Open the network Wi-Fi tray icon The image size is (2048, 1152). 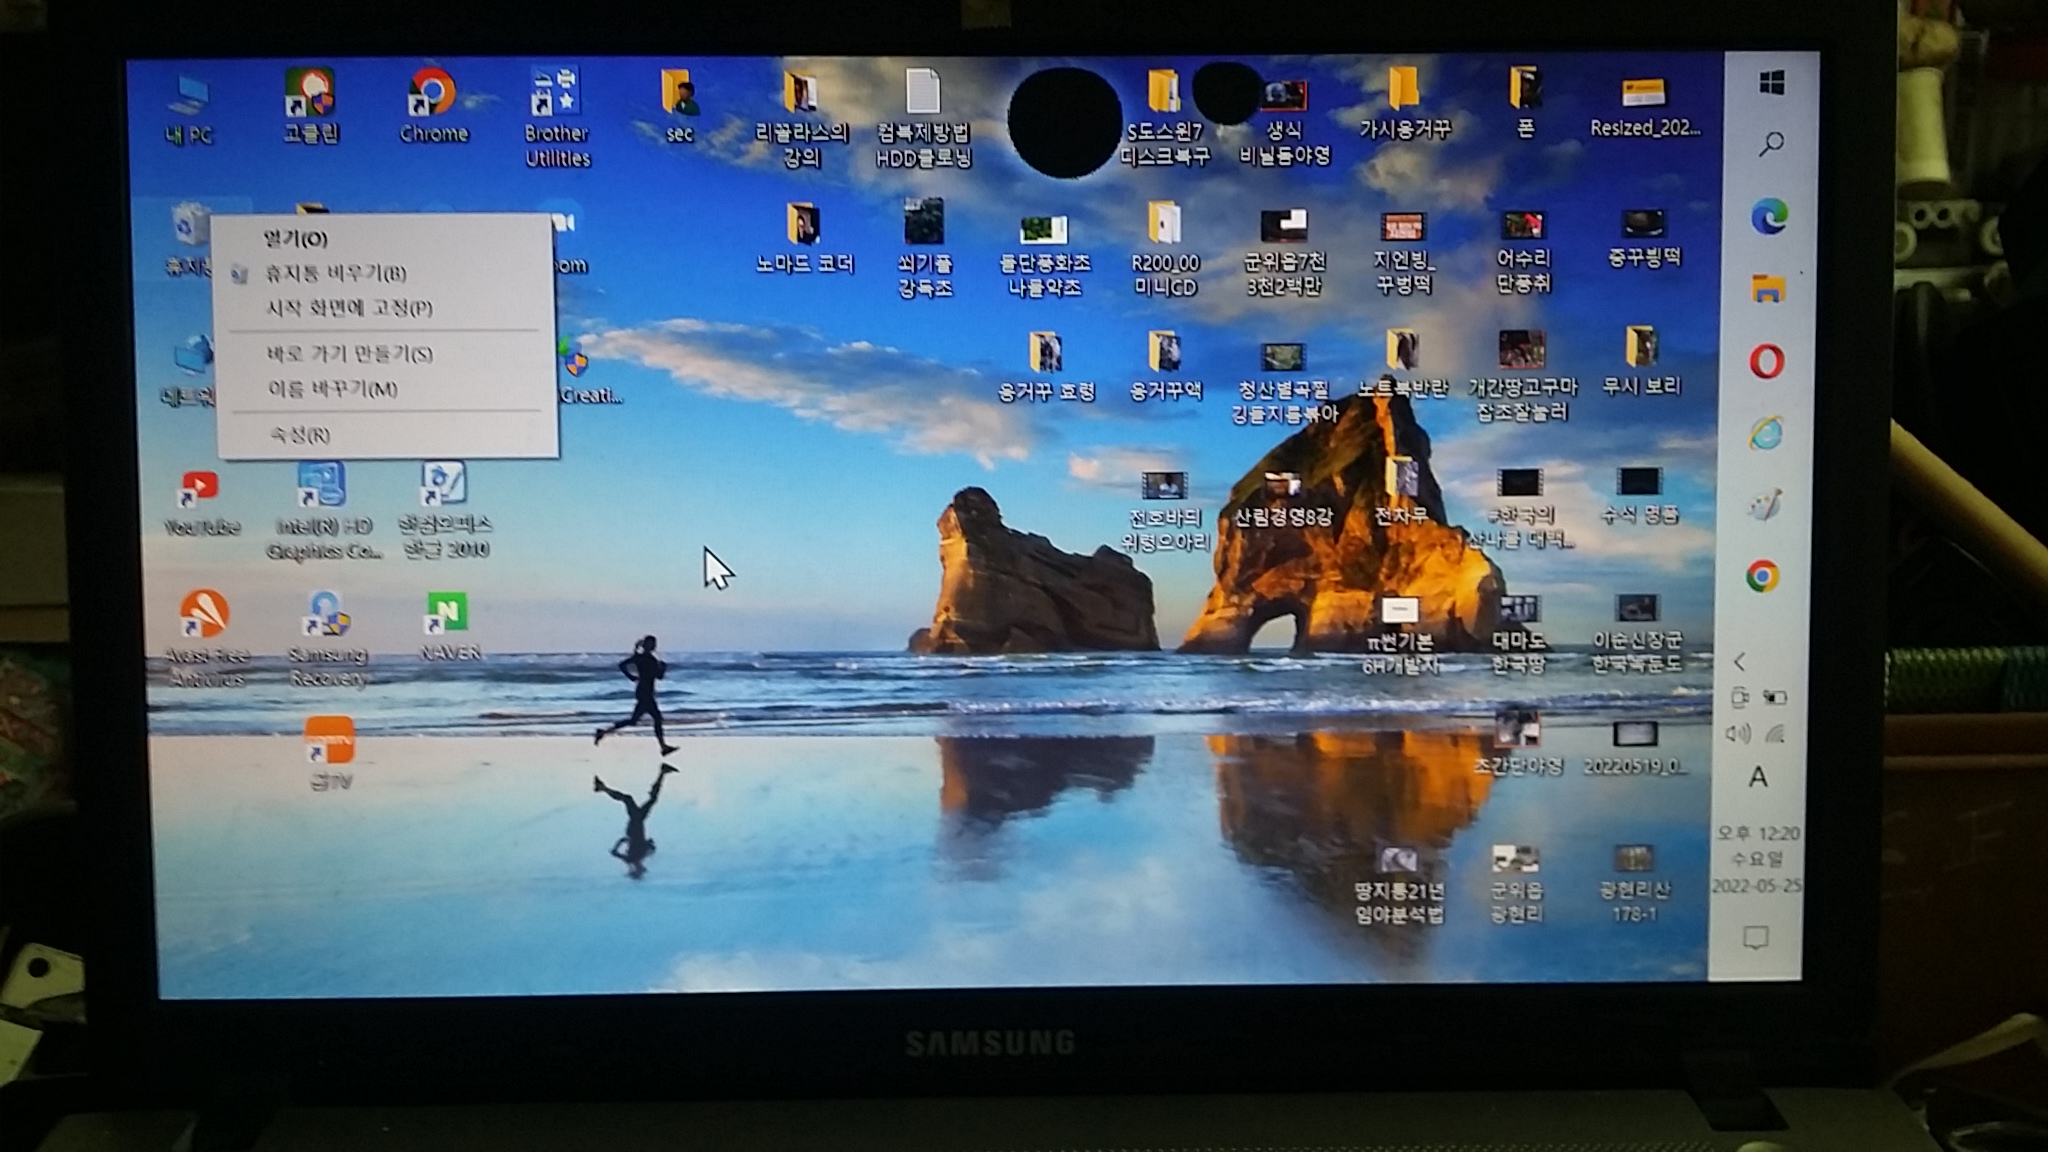click(1775, 734)
